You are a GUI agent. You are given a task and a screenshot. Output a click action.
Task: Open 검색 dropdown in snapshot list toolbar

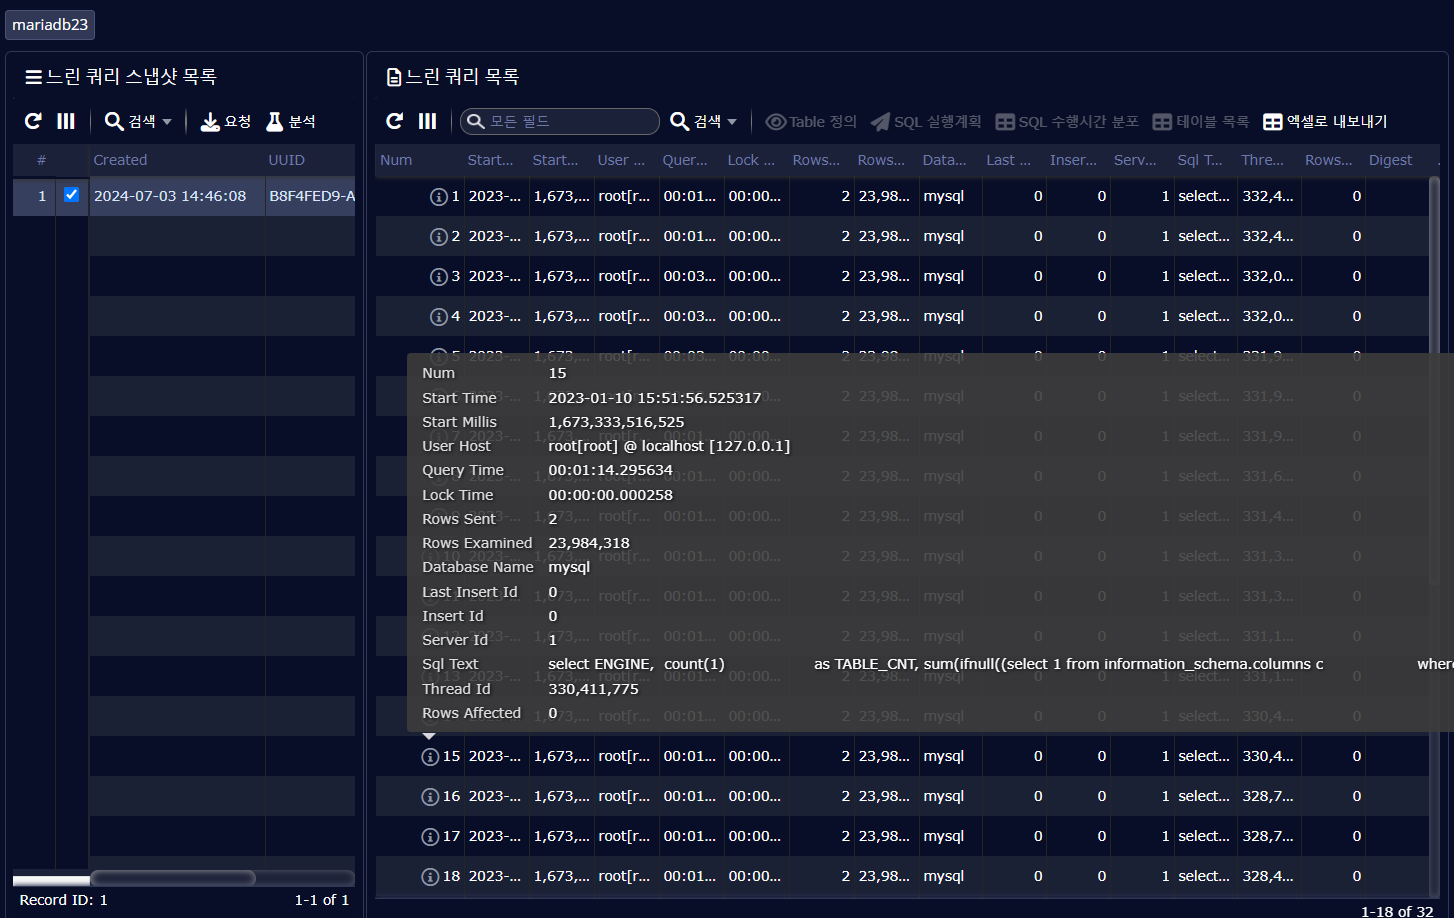tap(139, 121)
